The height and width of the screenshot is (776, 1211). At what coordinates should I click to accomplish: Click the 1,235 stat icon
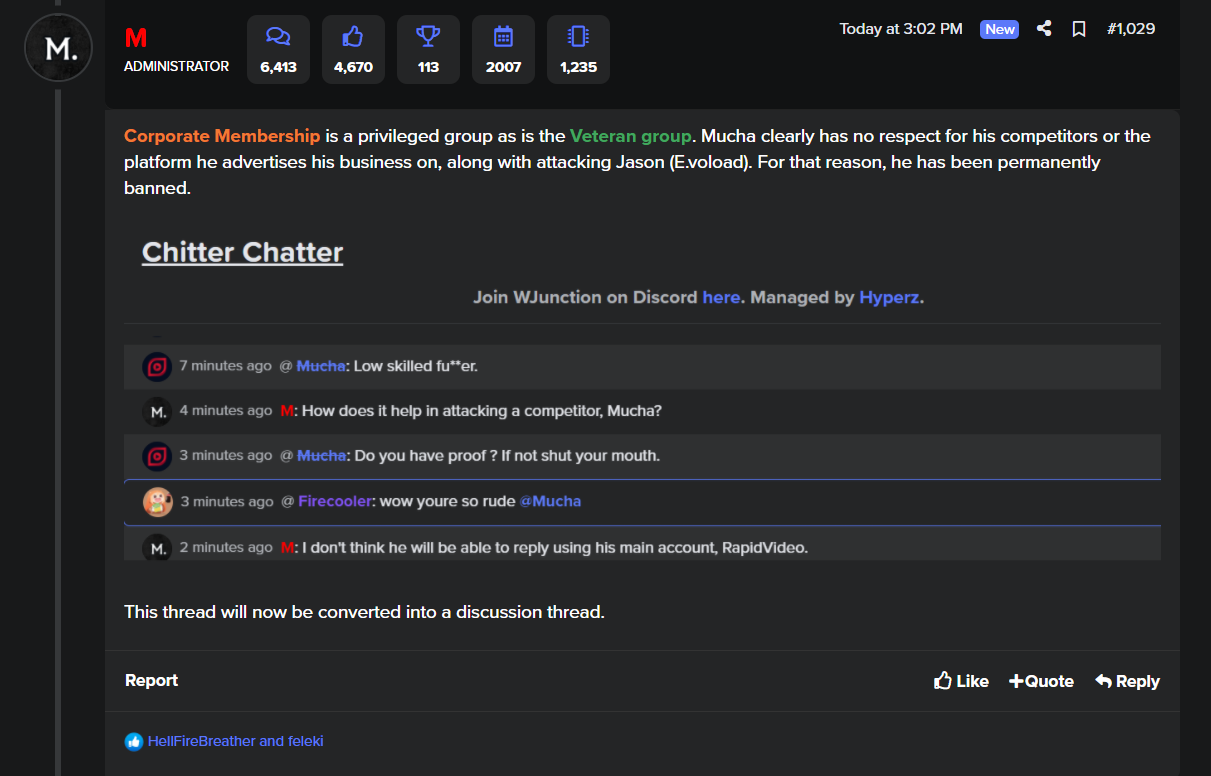click(x=578, y=37)
